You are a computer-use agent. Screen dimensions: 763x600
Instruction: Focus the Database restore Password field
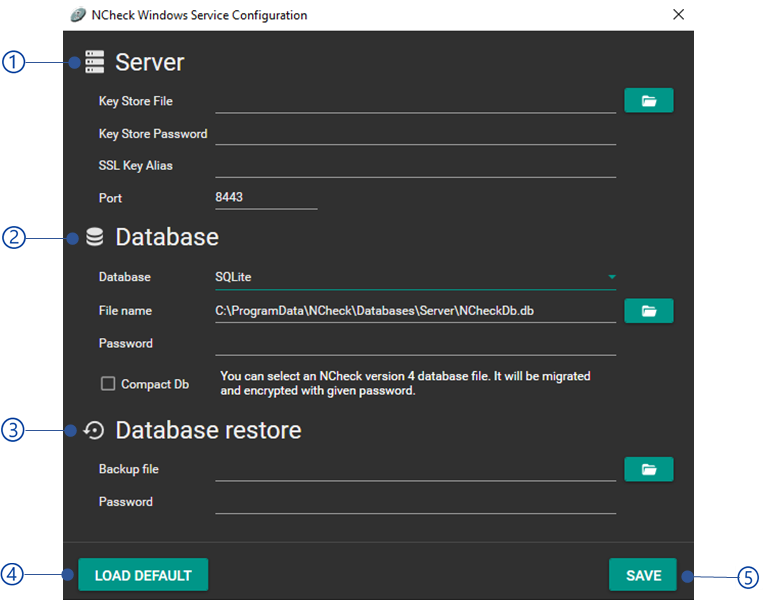pos(416,502)
